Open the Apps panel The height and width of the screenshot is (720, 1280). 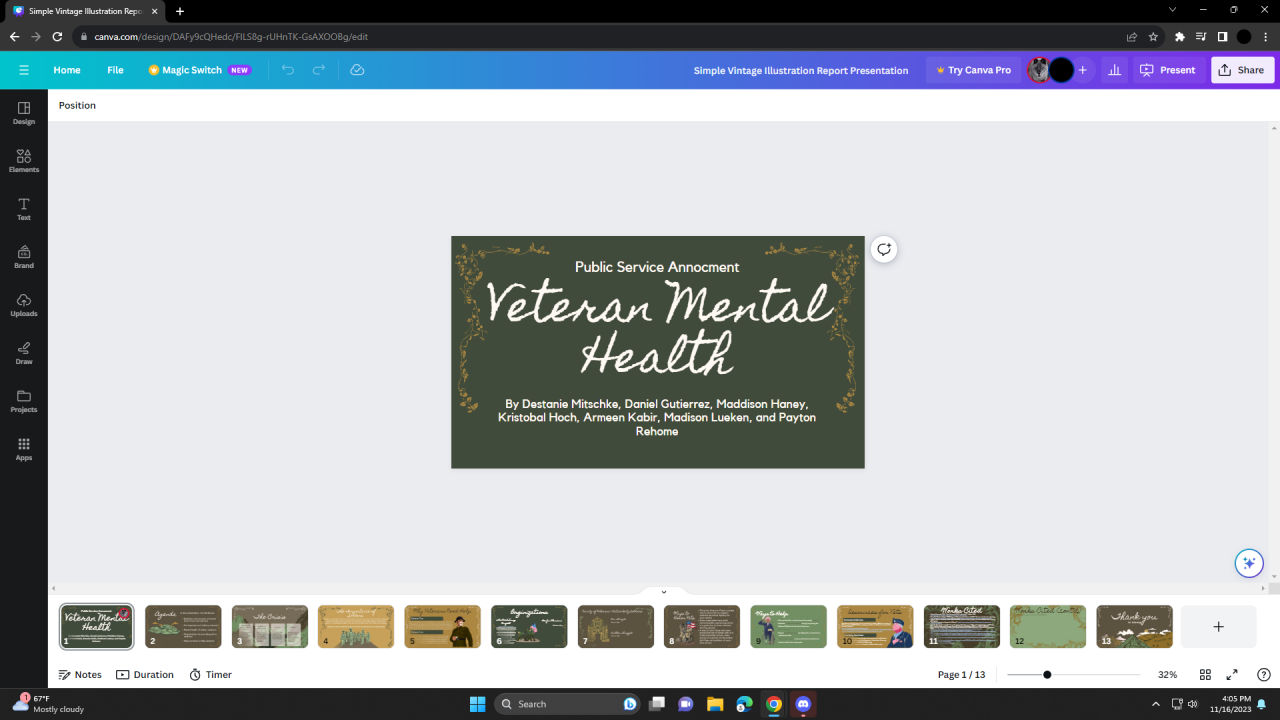(24, 448)
